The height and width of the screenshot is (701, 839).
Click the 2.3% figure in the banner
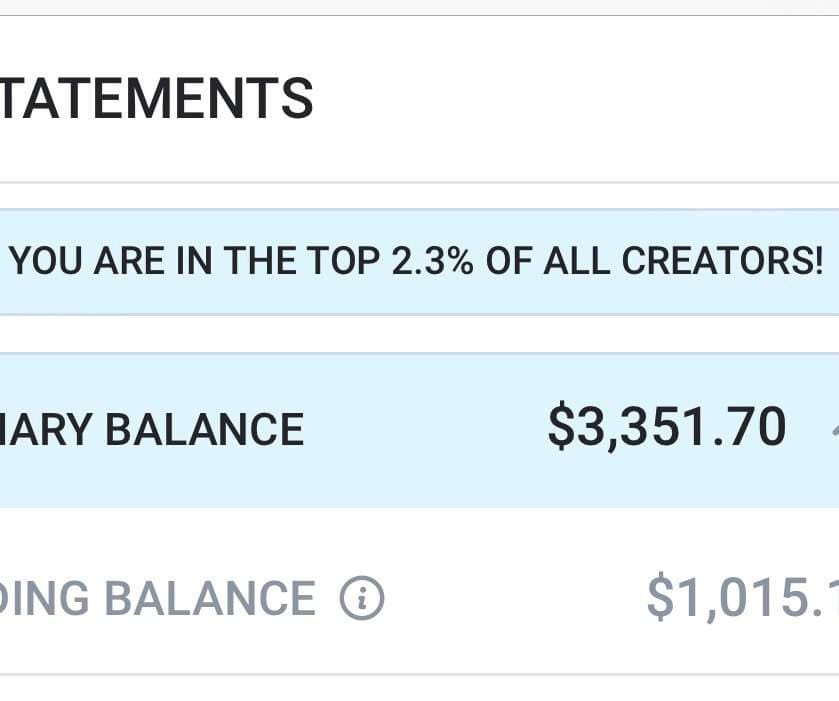pos(432,261)
